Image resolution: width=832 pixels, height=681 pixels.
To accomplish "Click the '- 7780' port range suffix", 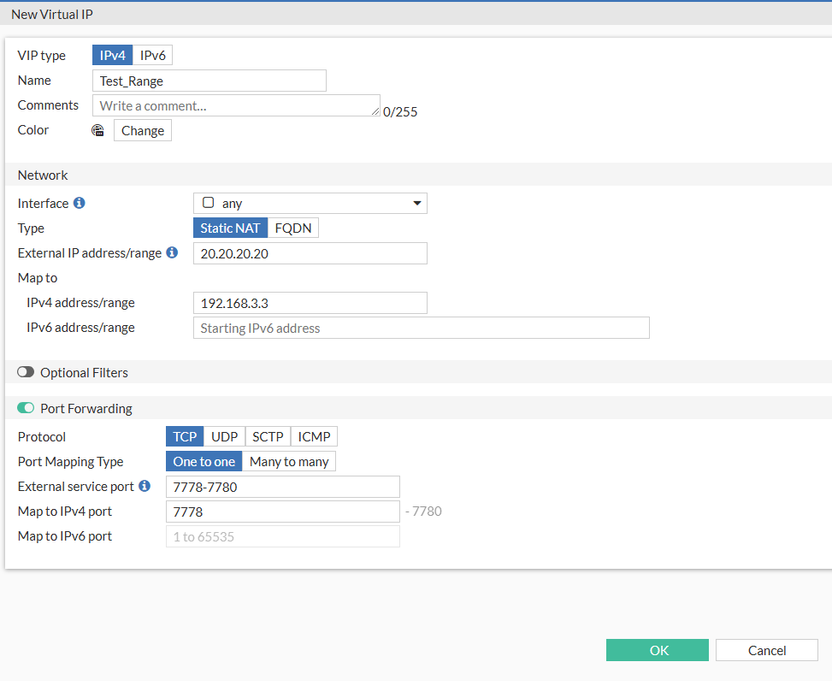I will pos(423,511).
